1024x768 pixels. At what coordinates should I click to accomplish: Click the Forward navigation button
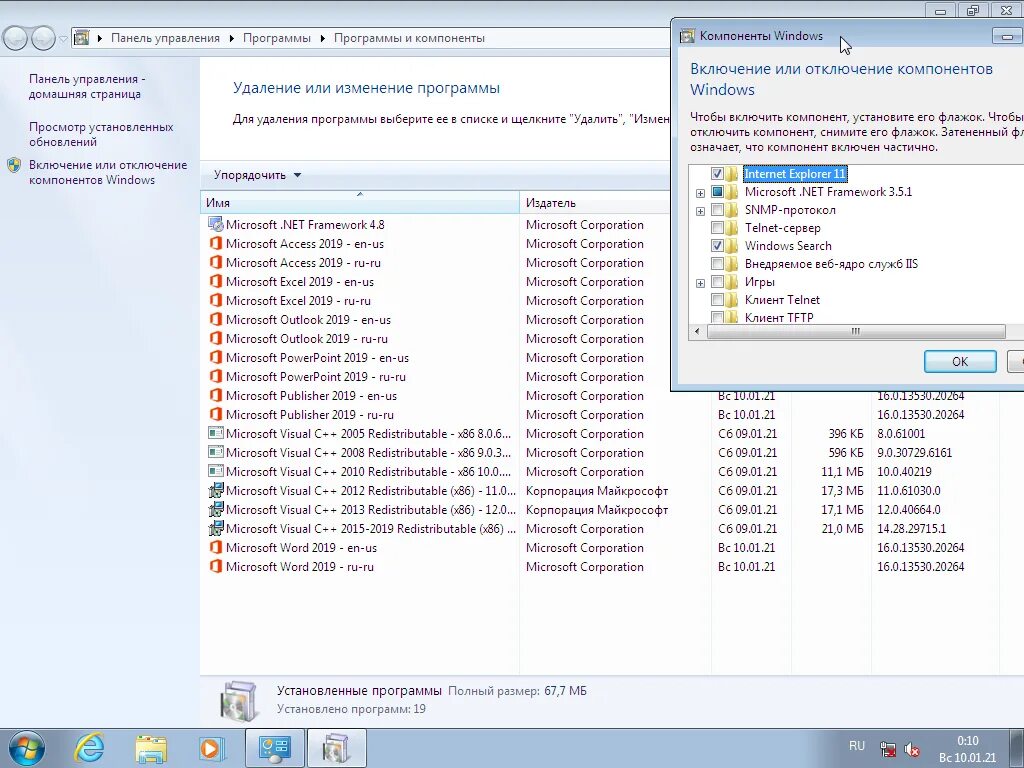tap(43, 38)
